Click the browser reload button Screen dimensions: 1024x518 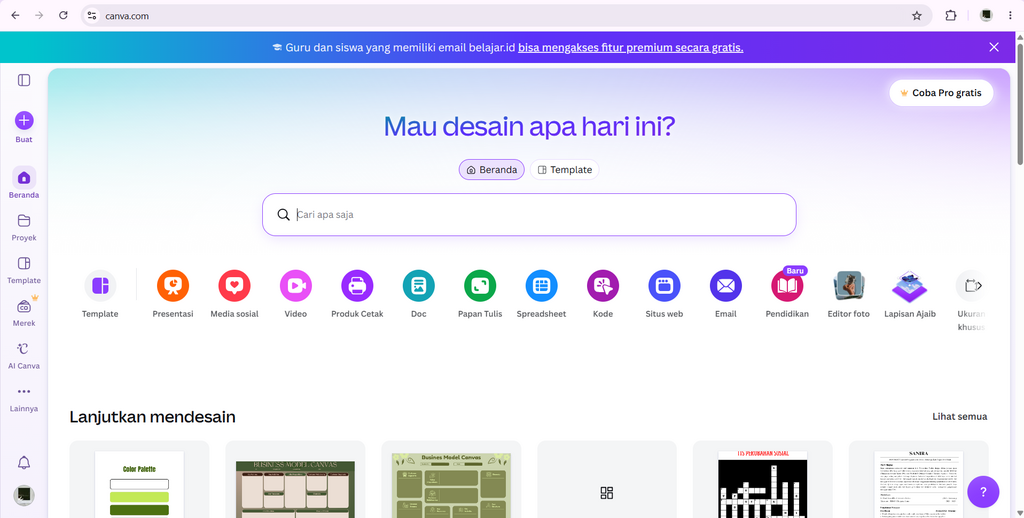(63, 16)
